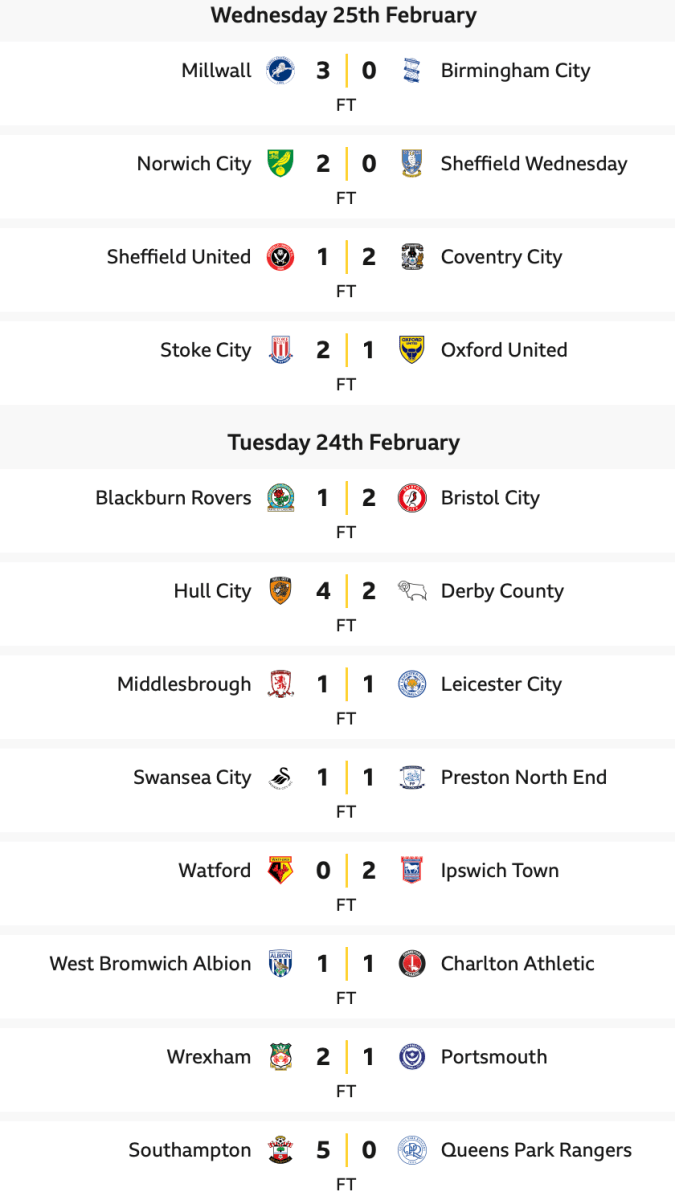The image size is (675, 1200).
Task: Click the Millwall club crest
Action: (x=280, y=70)
